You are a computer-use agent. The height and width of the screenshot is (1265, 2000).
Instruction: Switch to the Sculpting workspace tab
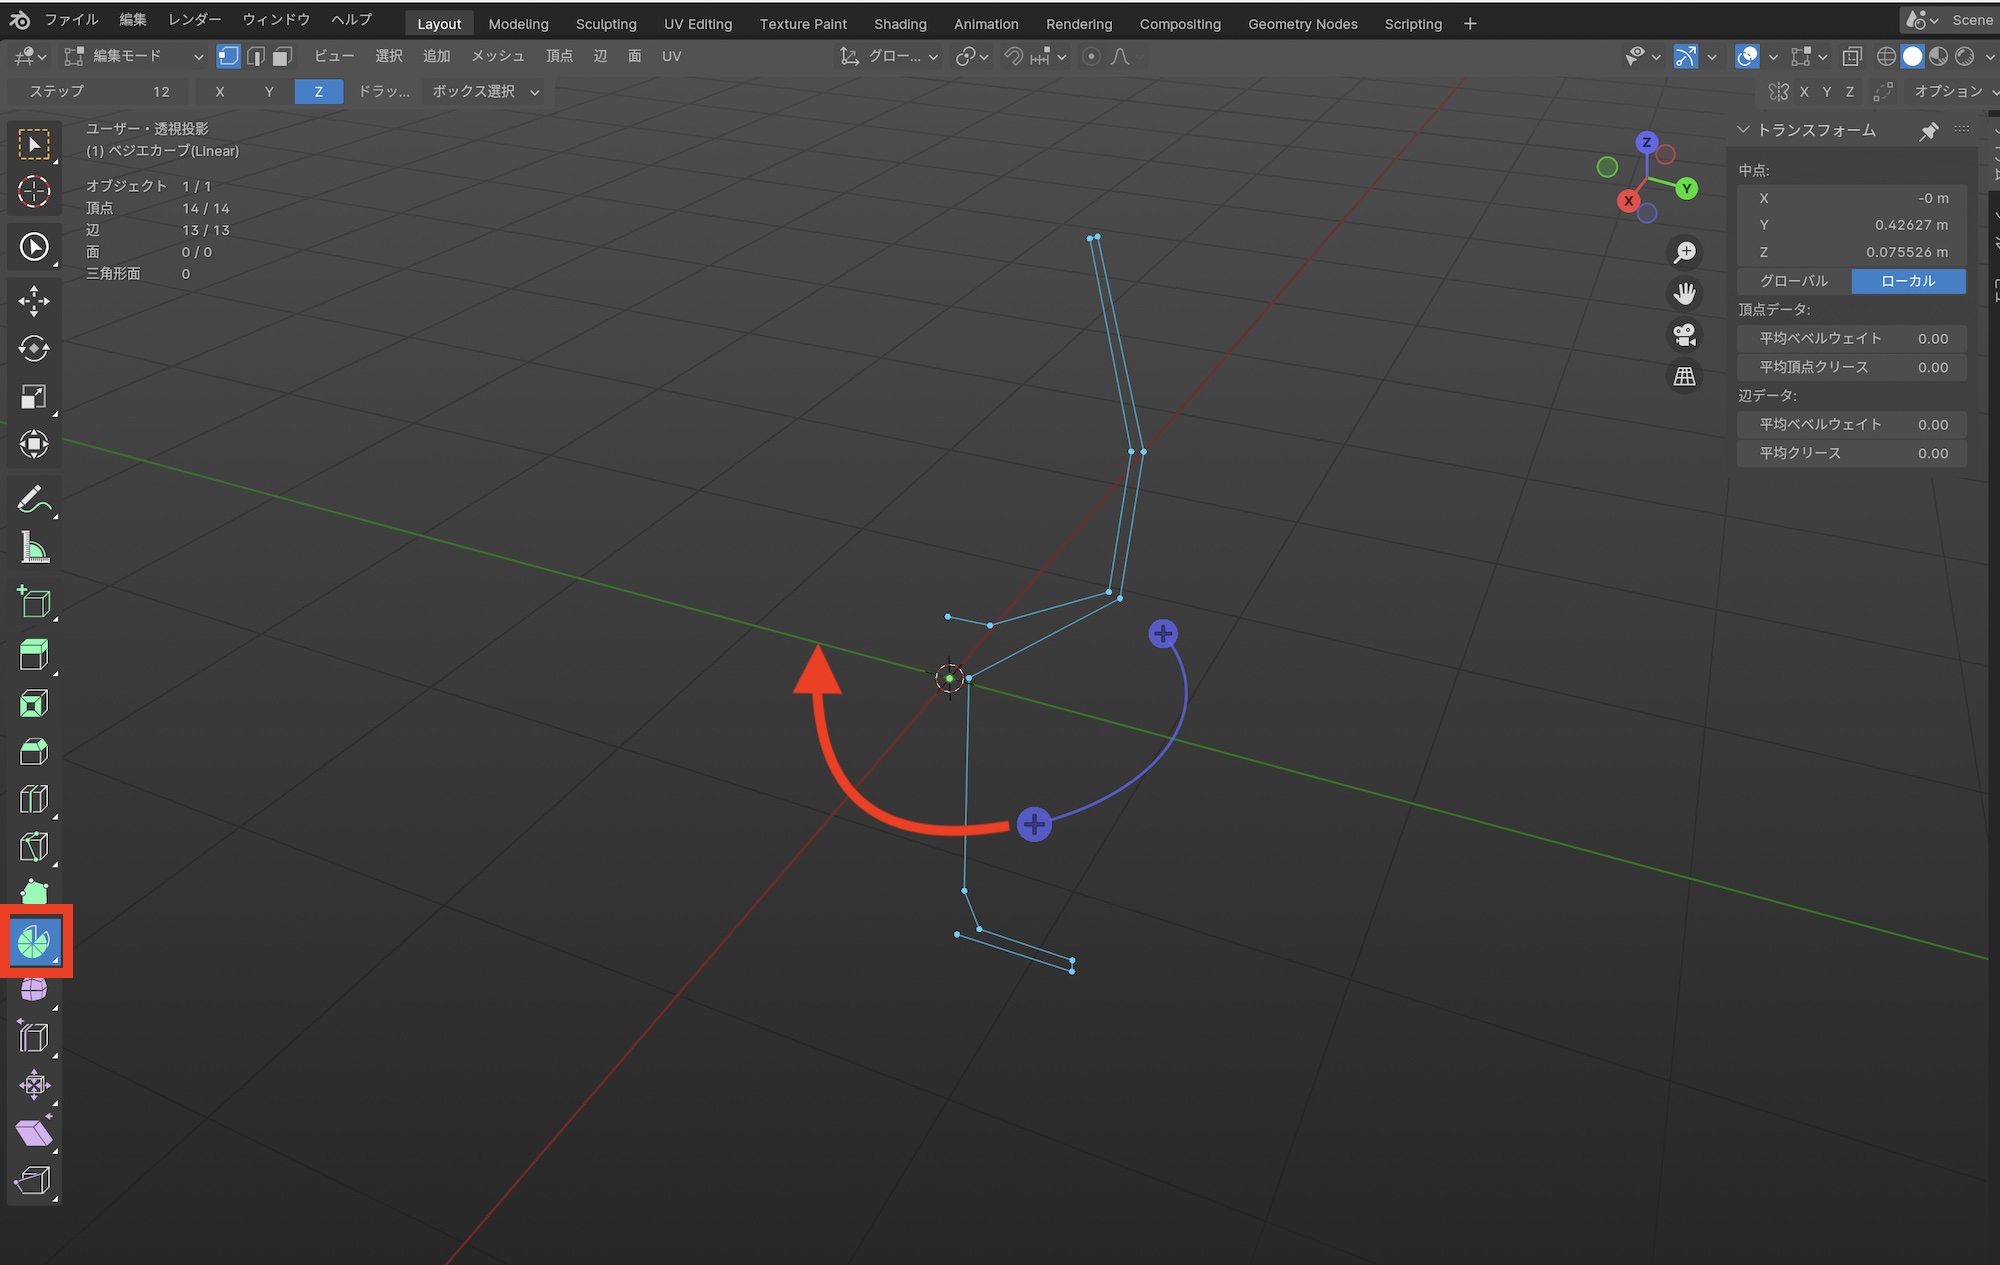606,24
